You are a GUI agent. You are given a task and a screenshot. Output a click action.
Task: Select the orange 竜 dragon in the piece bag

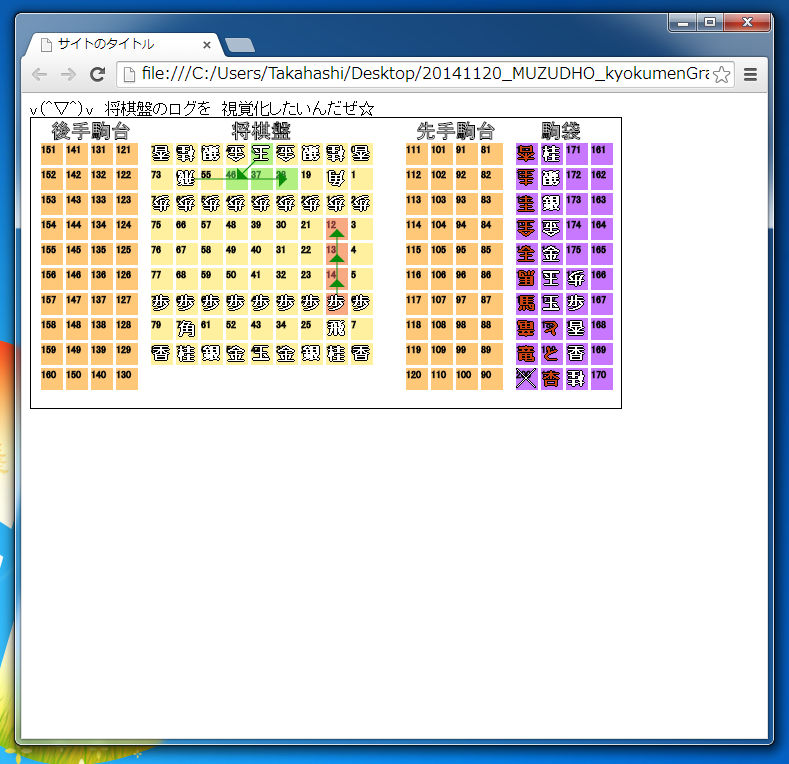pyautogui.click(x=526, y=354)
